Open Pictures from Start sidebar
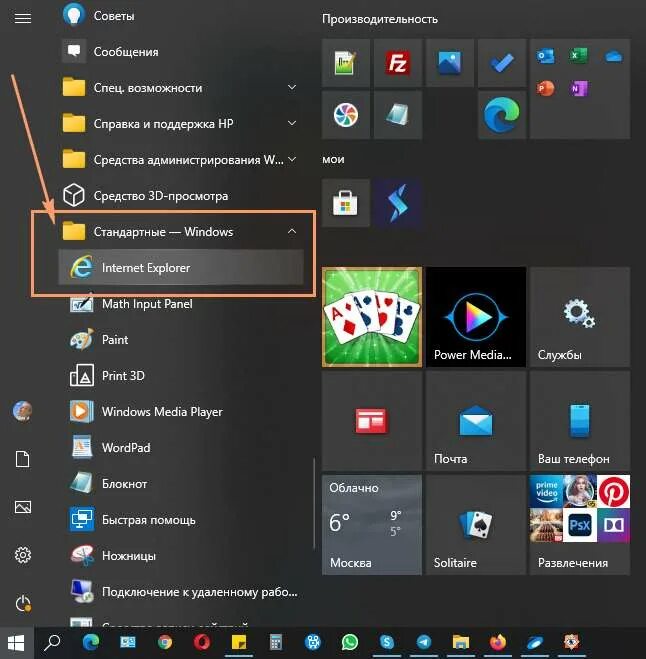Screen dimensions: 646x659 tap(23, 507)
